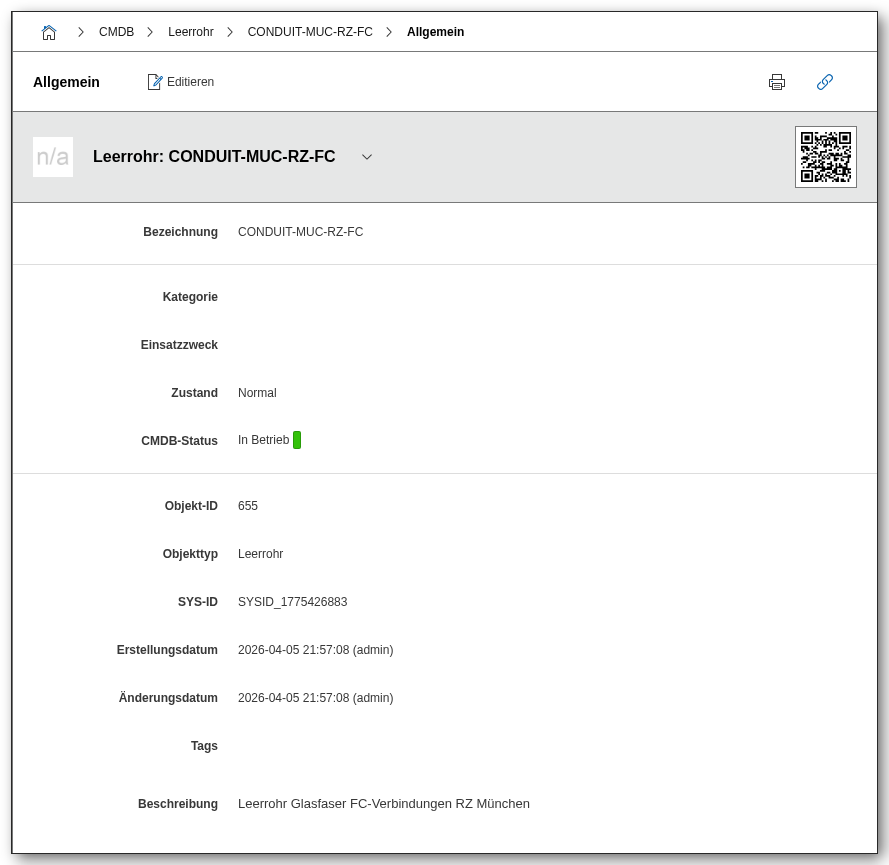Image resolution: width=889 pixels, height=865 pixels.
Task: Click the Allgemein heading label
Action: coord(66,82)
